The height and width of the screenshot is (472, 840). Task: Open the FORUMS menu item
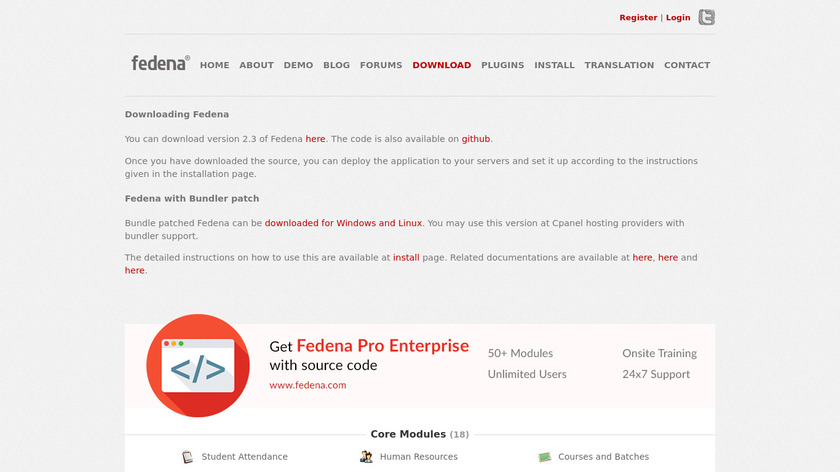tap(381, 65)
